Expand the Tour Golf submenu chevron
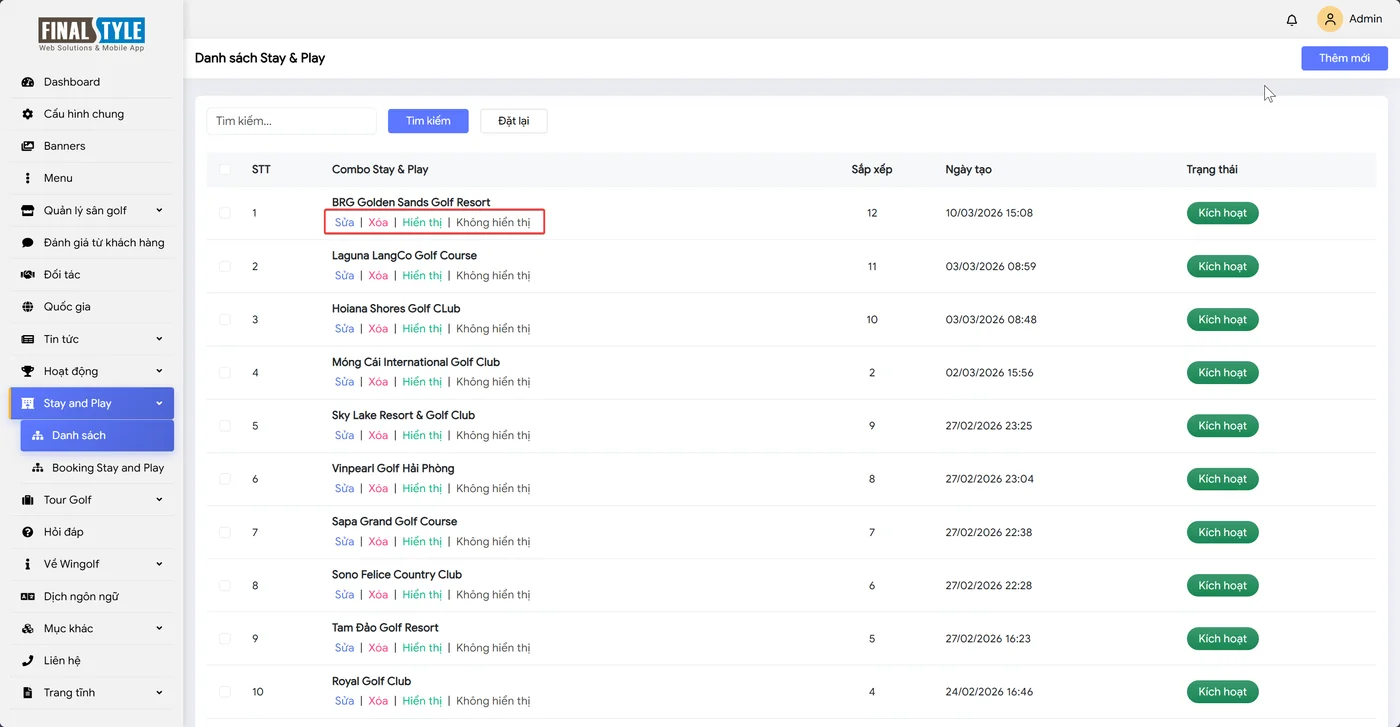The height and width of the screenshot is (727, 1400). (160, 500)
